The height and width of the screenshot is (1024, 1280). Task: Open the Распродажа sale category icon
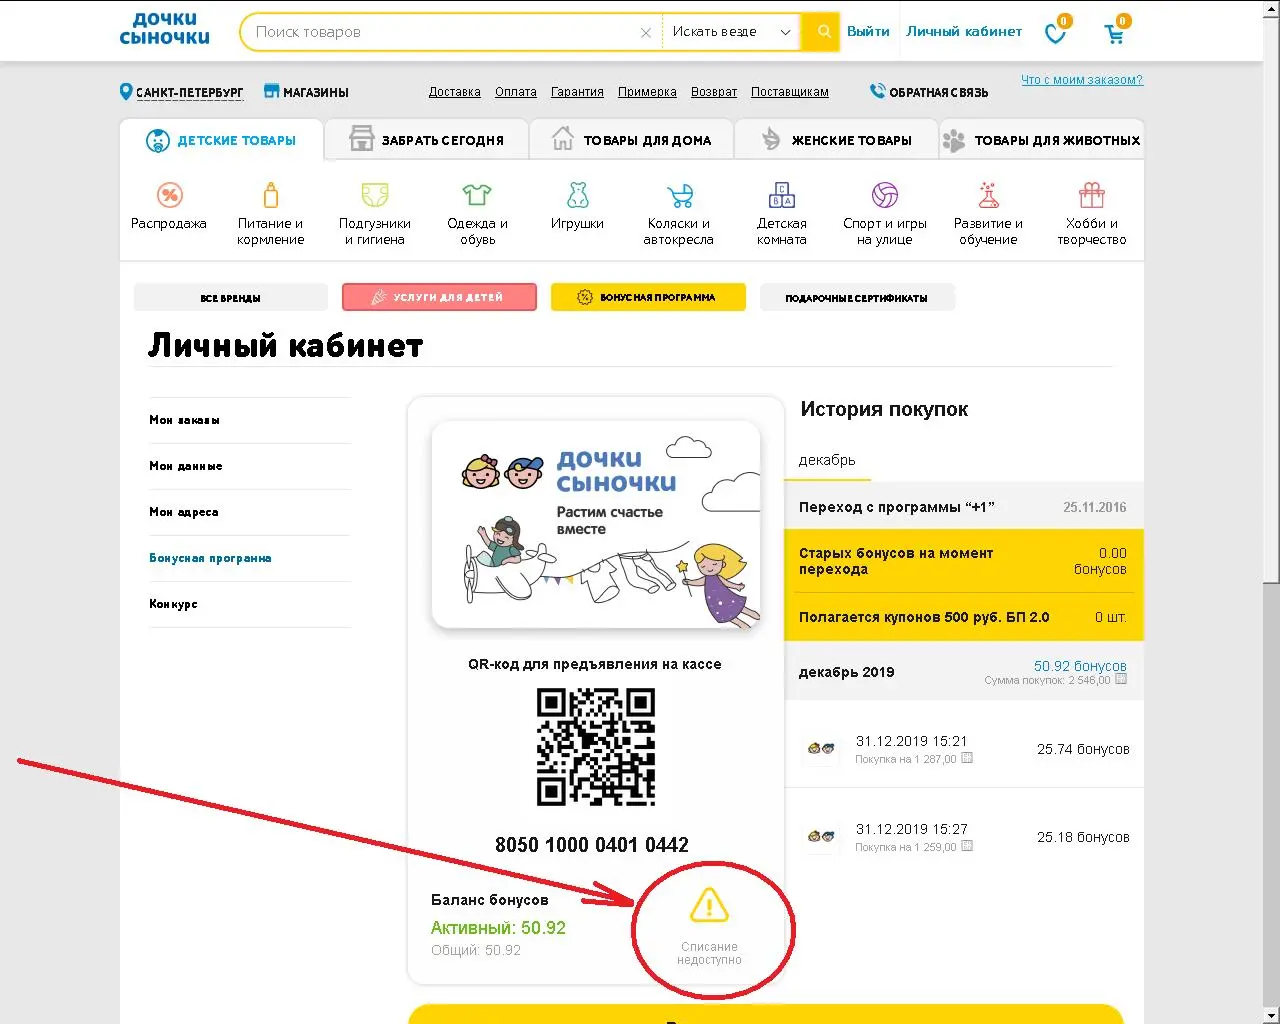tap(170, 195)
